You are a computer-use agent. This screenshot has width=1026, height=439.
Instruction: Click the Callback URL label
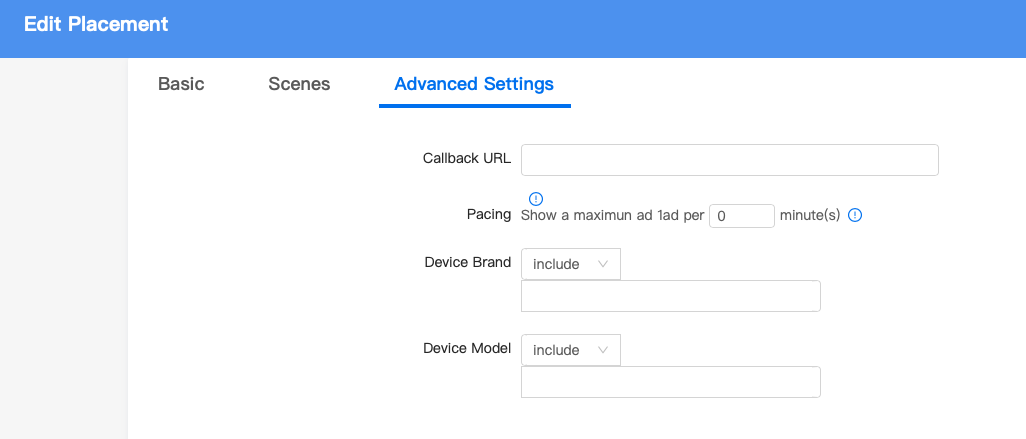[x=467, y=158]
